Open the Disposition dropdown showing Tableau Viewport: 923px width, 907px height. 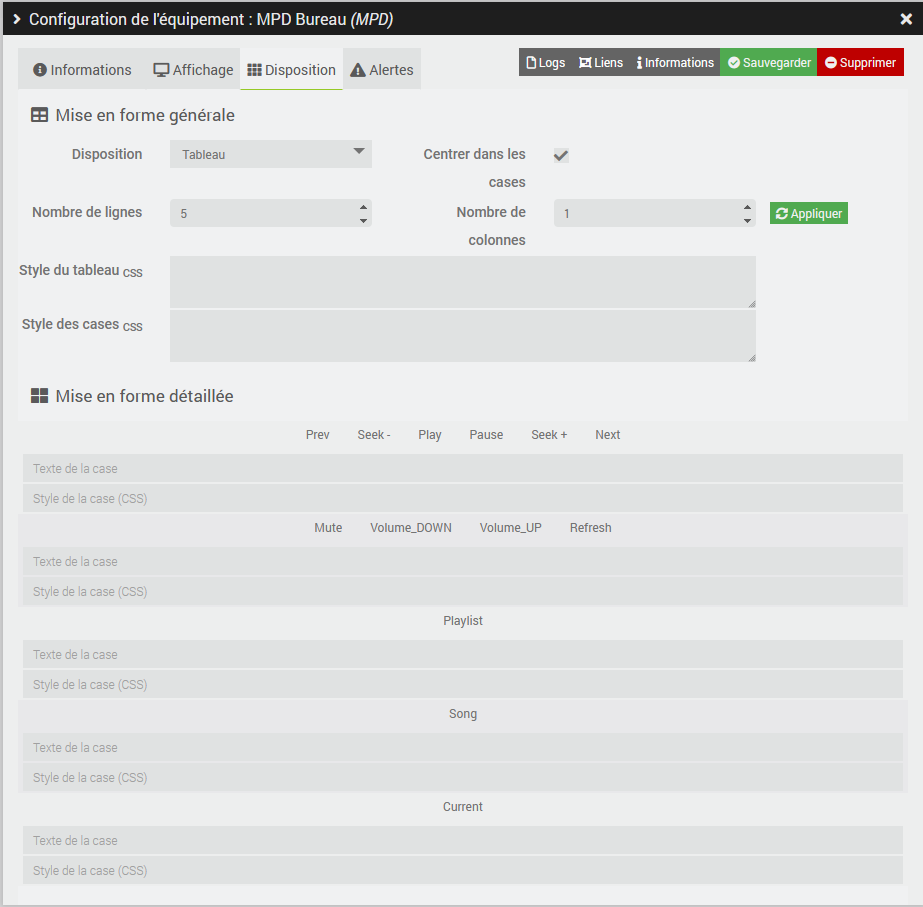pyautogui.click(x=270, y=153)
